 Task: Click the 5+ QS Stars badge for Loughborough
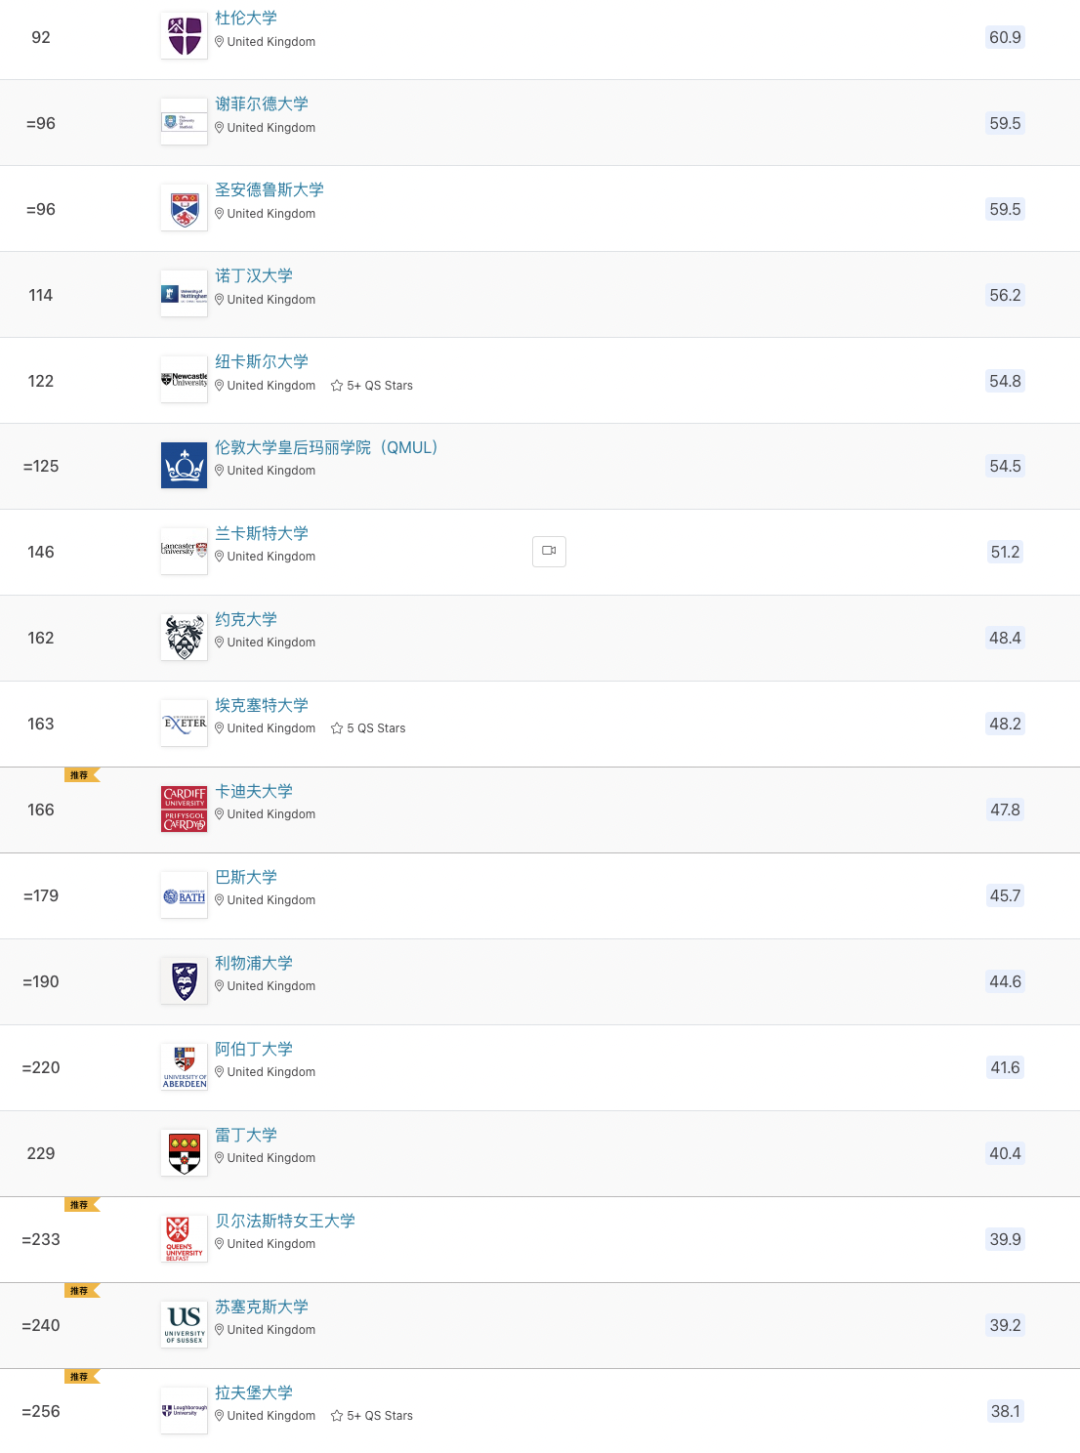click(372, 1416)
